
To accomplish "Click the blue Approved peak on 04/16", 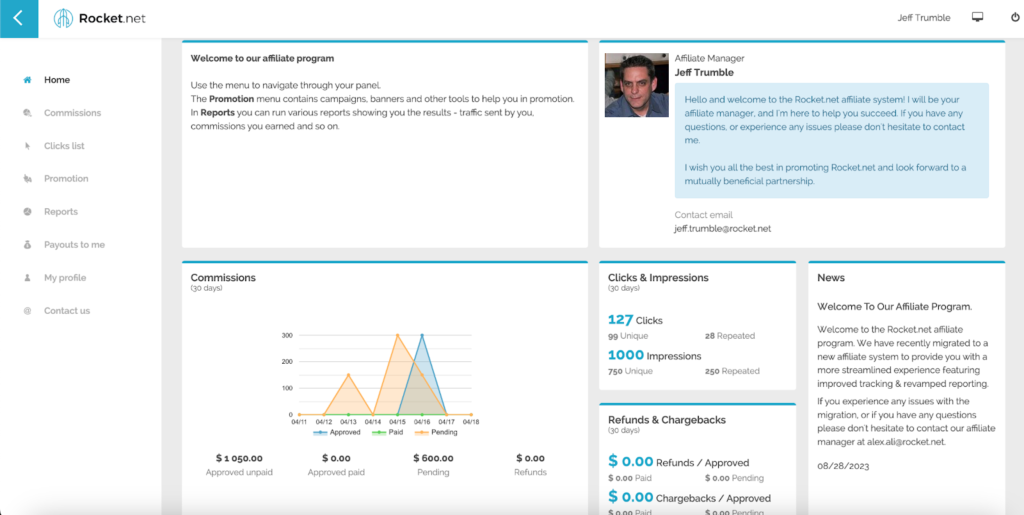I will 422,335.
